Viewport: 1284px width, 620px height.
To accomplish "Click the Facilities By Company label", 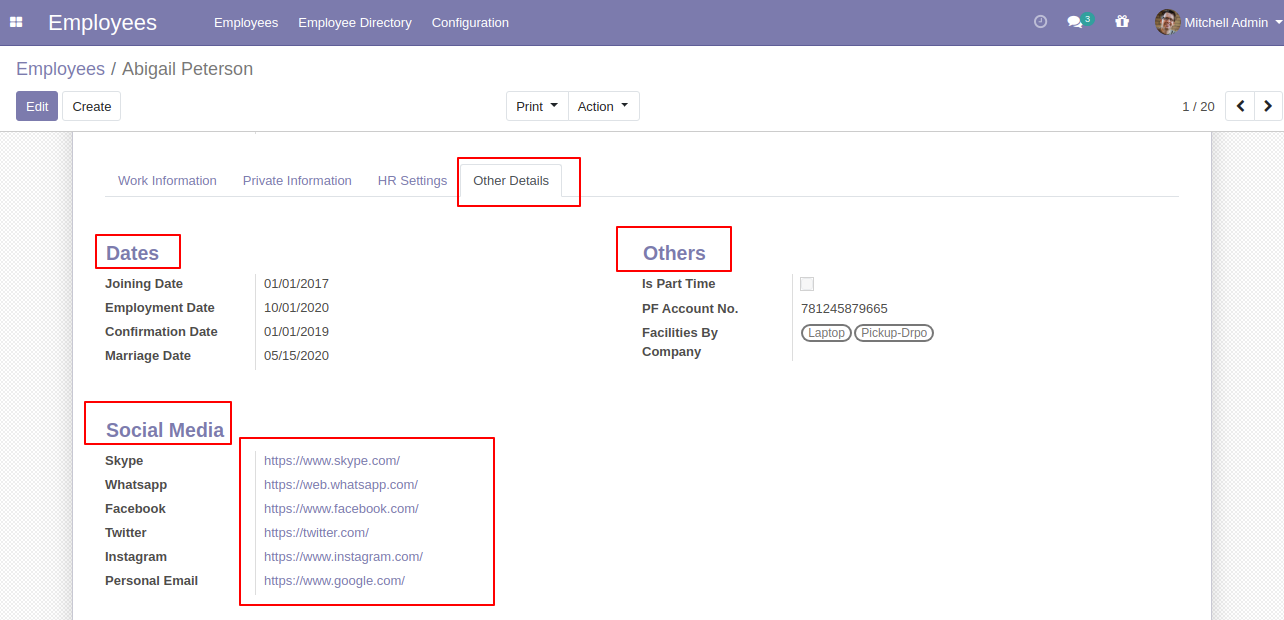I will pos(680,342).
